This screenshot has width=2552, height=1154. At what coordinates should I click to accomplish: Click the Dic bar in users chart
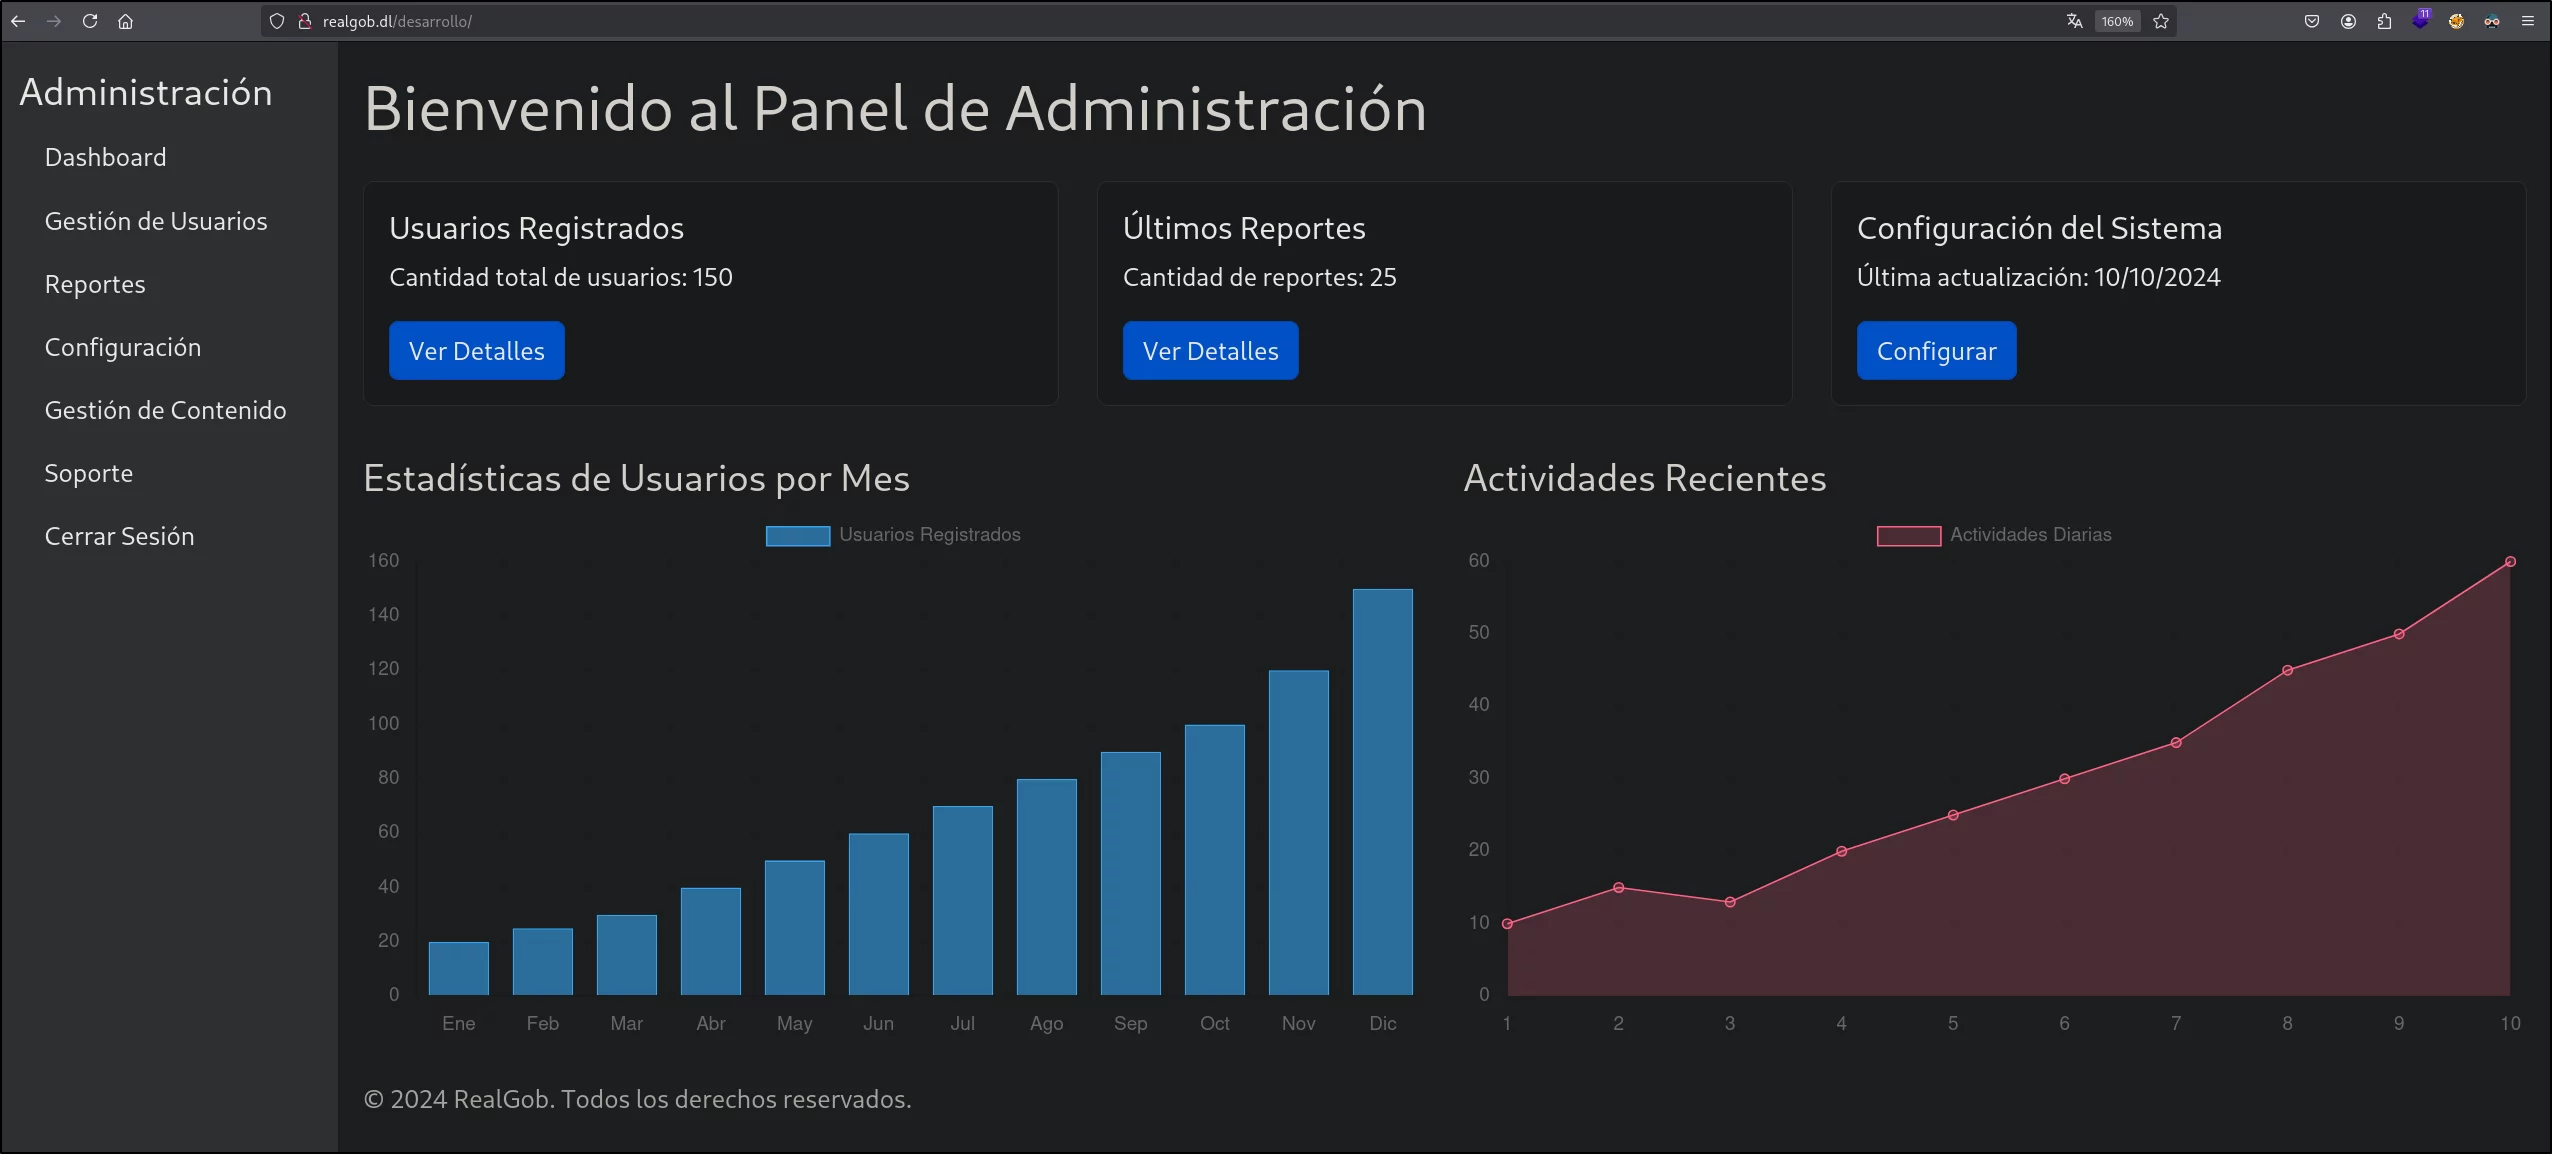click(x=1383, y=792)
